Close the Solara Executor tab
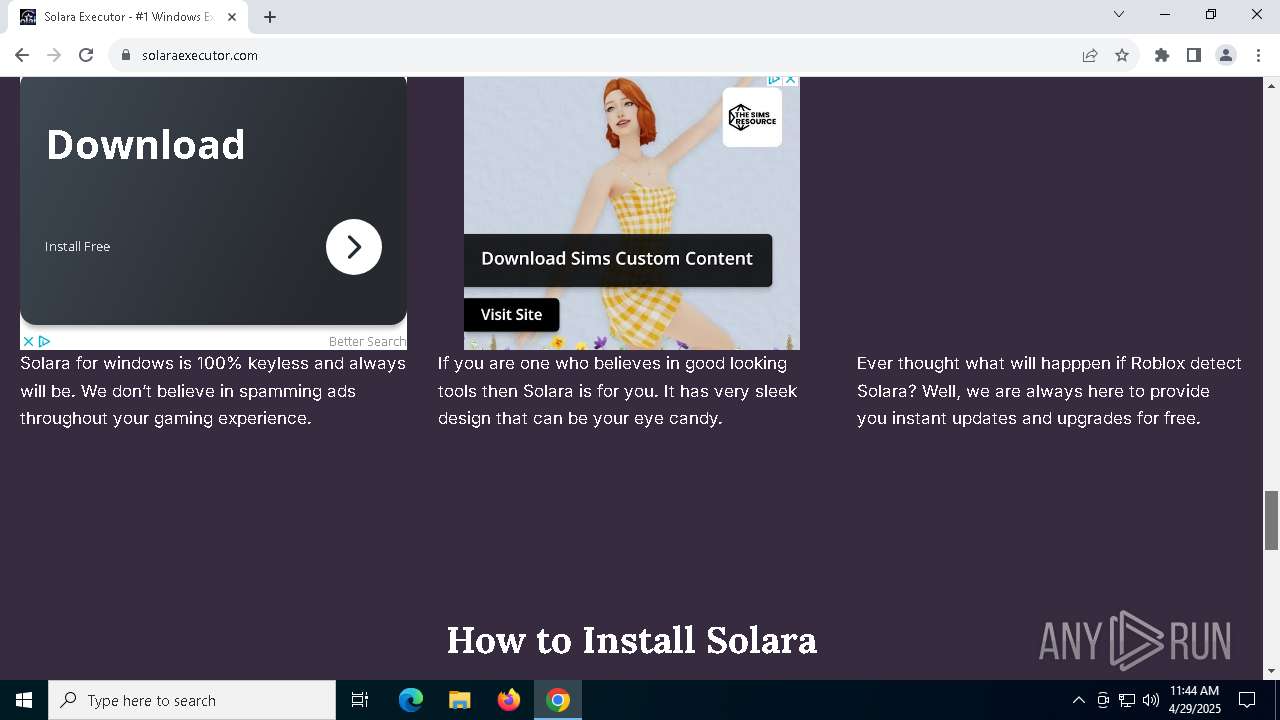 tap(232, 17)
